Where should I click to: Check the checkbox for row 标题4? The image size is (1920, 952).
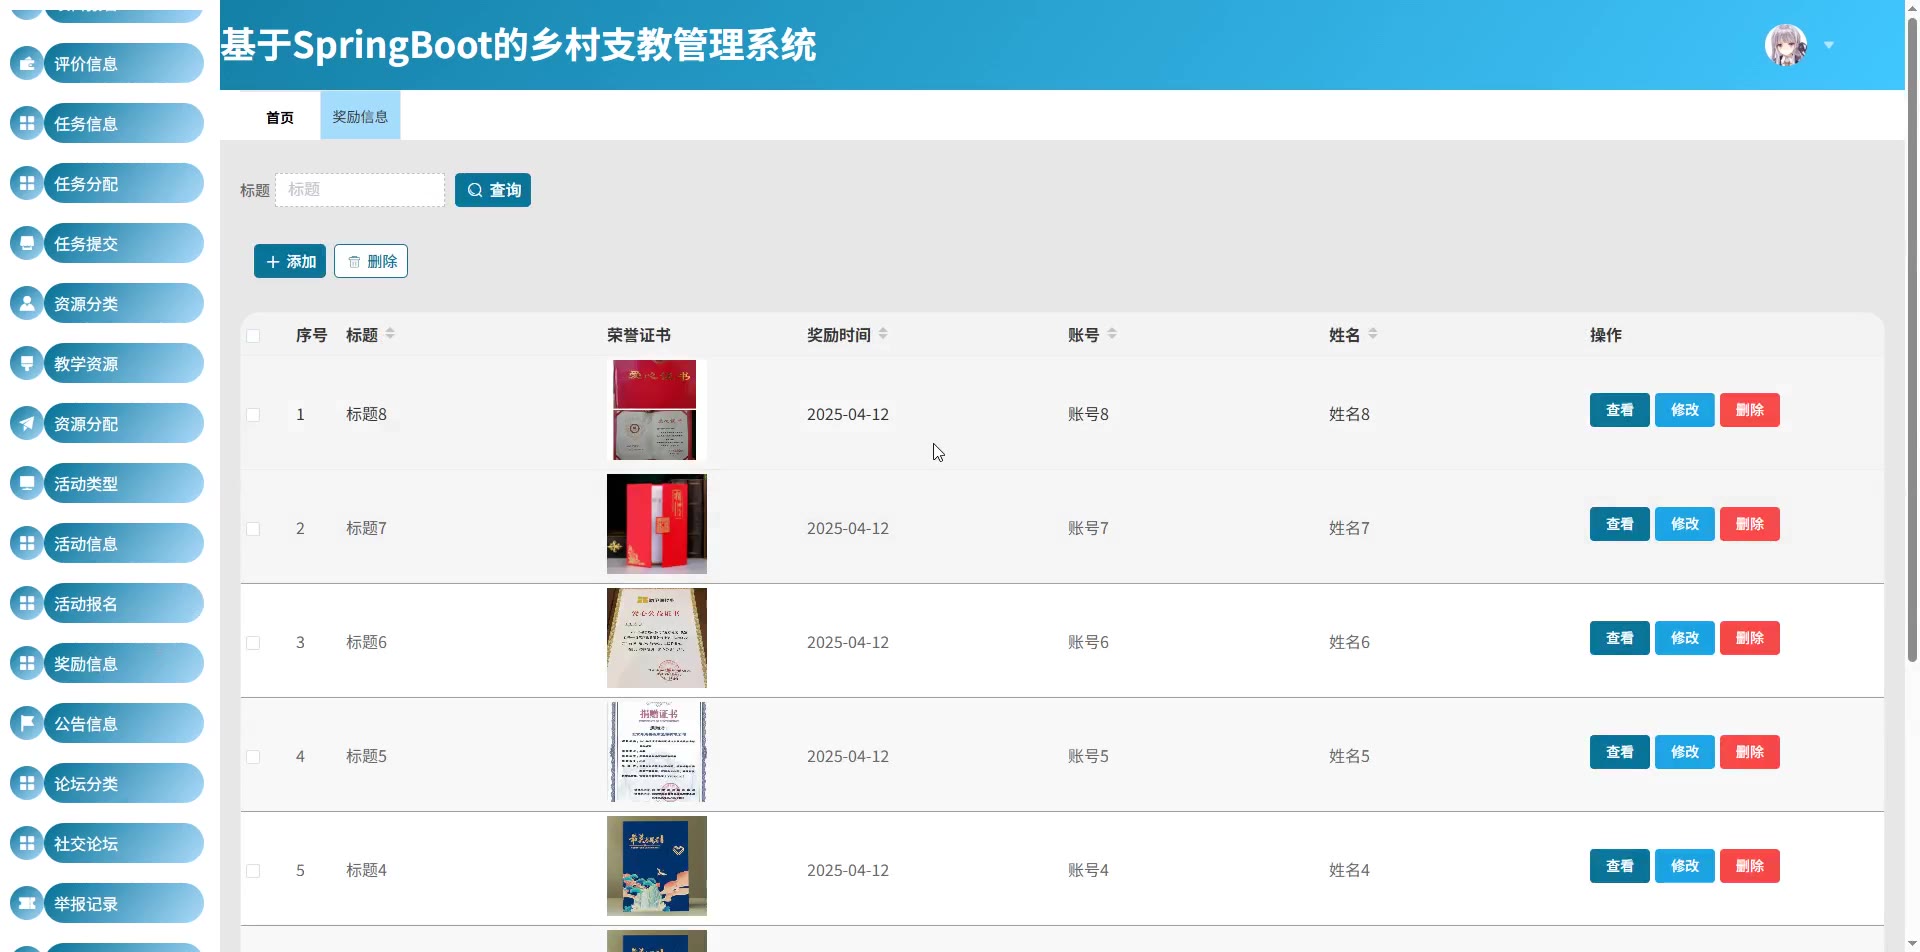point(253,871)
